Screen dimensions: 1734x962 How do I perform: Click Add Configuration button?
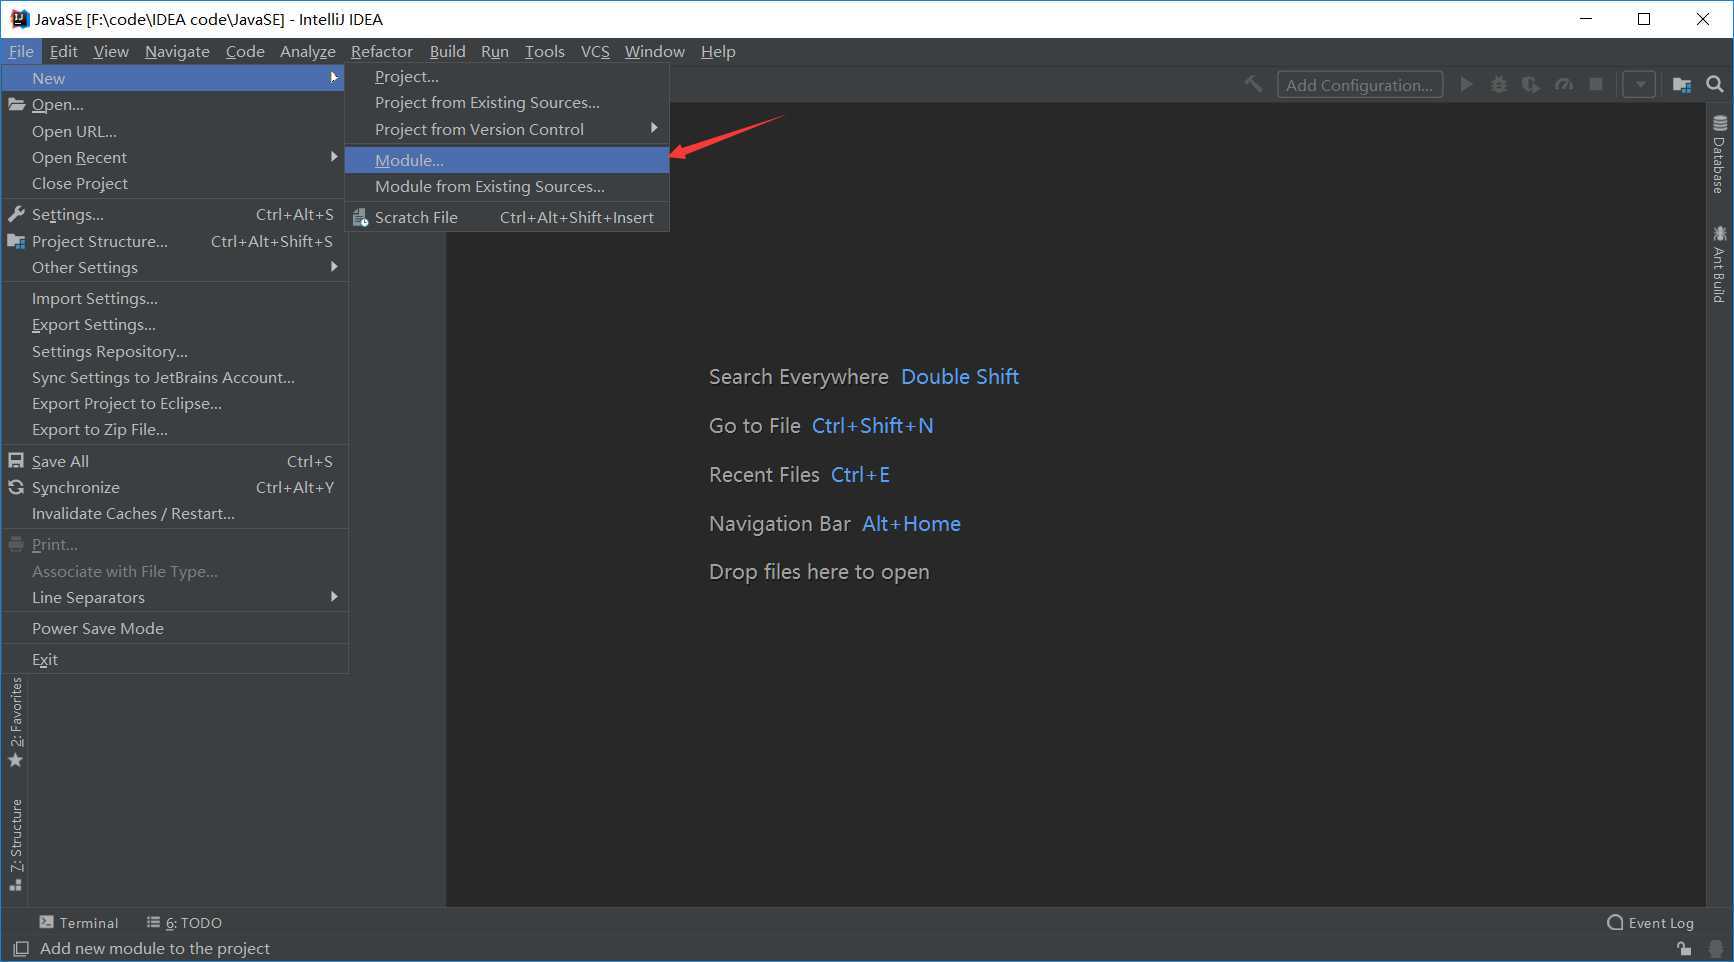(1360, 84)
